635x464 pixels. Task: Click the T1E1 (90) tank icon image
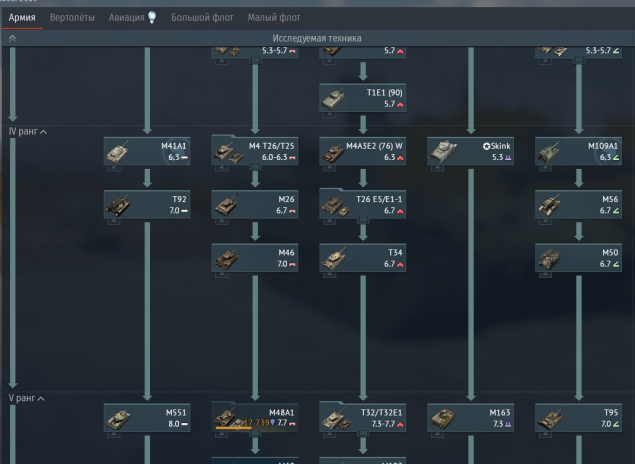tap(333, 99)
